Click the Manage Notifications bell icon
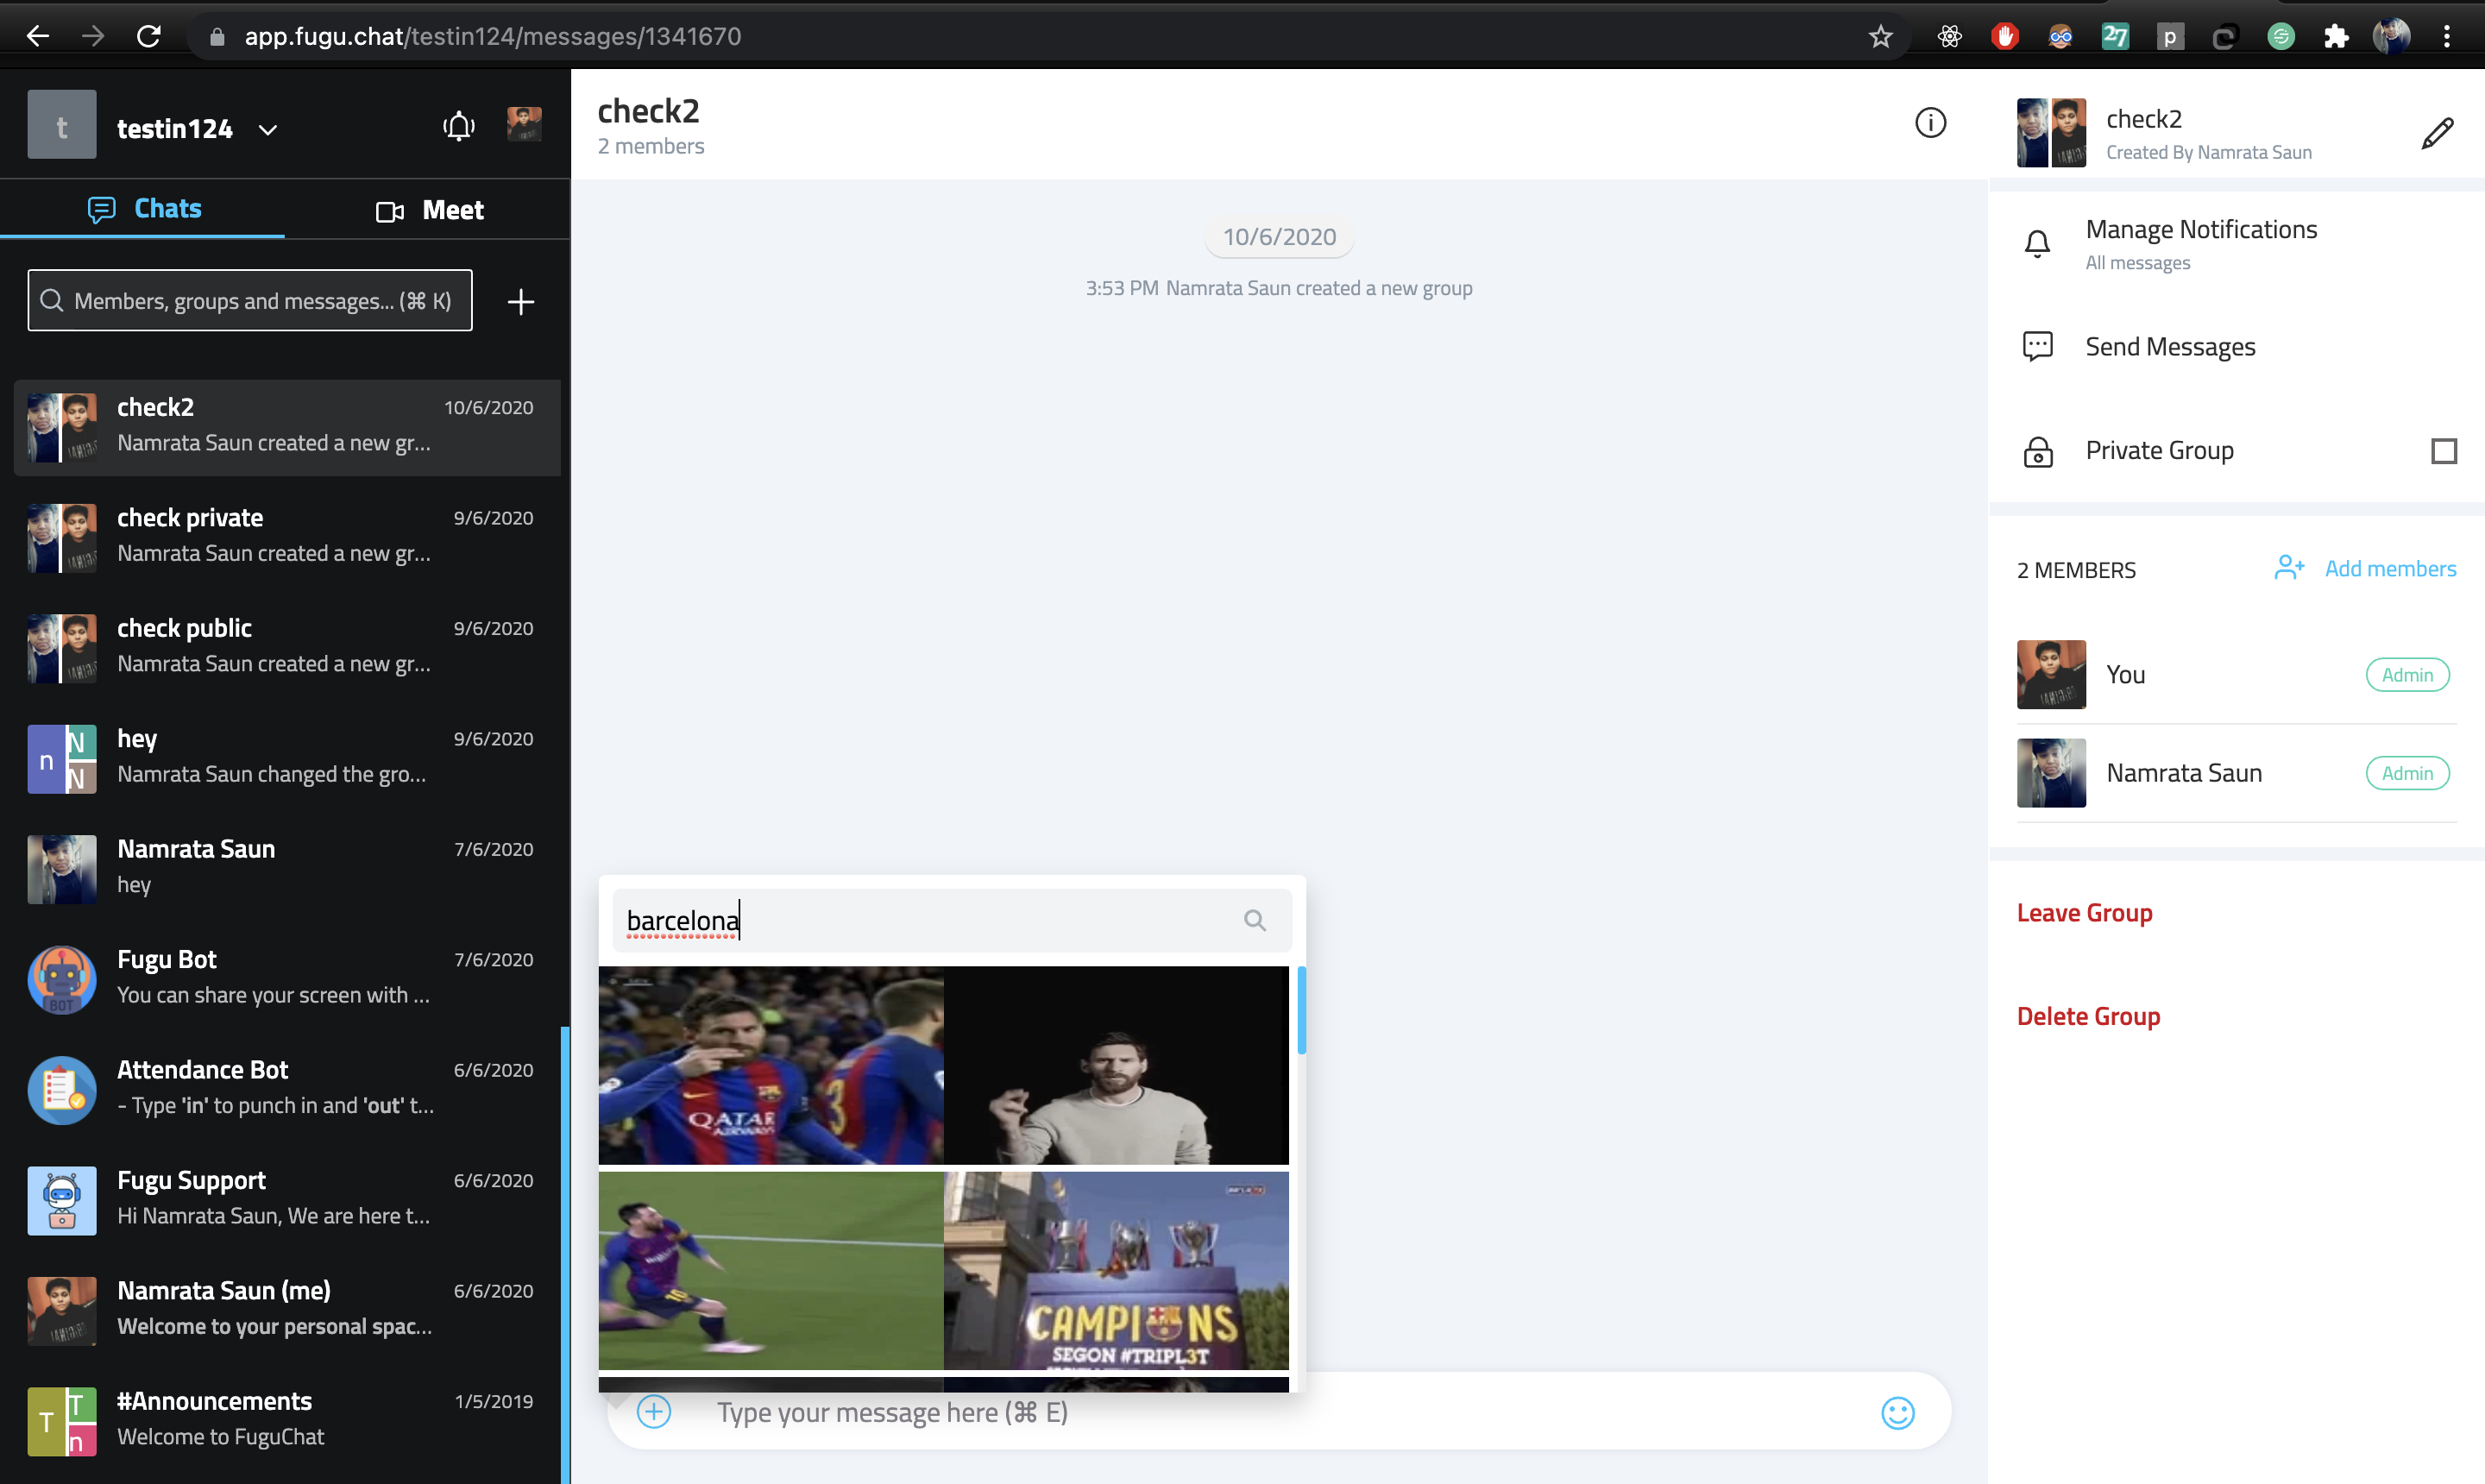 pyautogui.click(x=2037, y=243)
